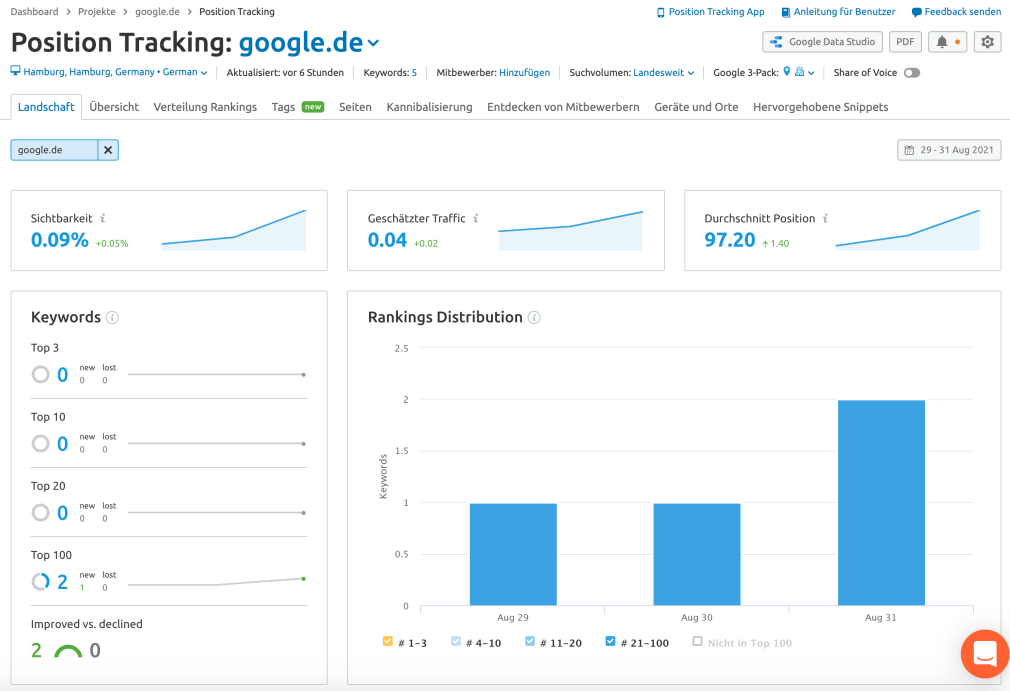Open notifications bell icon

[x=942, y=42]
